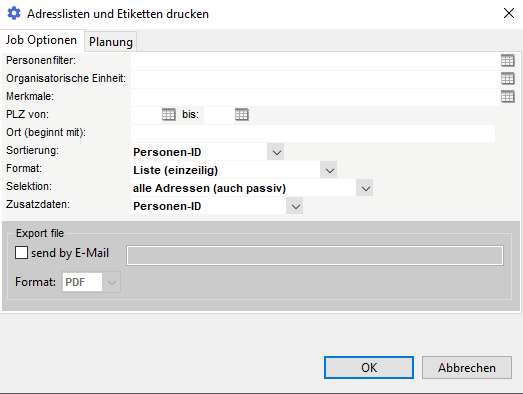Open the Merkmale lookup table icon
Viewport: 523px width, 394px height.
[x=508, y=97]
